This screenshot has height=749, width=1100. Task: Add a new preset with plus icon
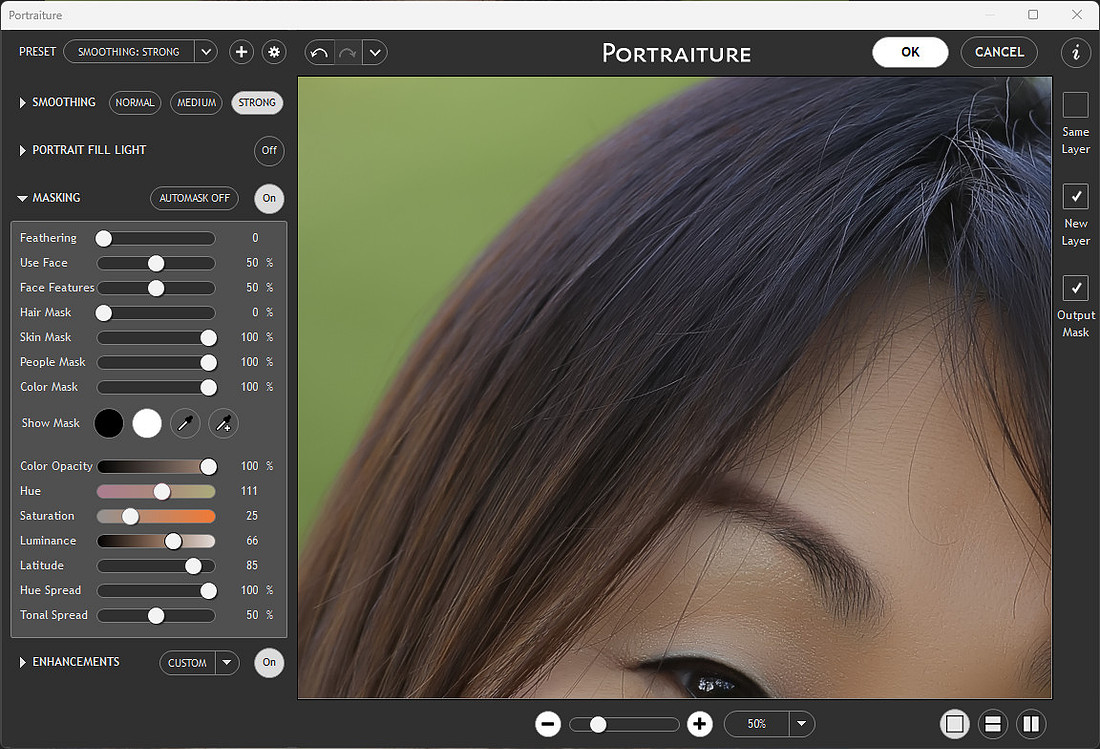[x=241, y=52]
